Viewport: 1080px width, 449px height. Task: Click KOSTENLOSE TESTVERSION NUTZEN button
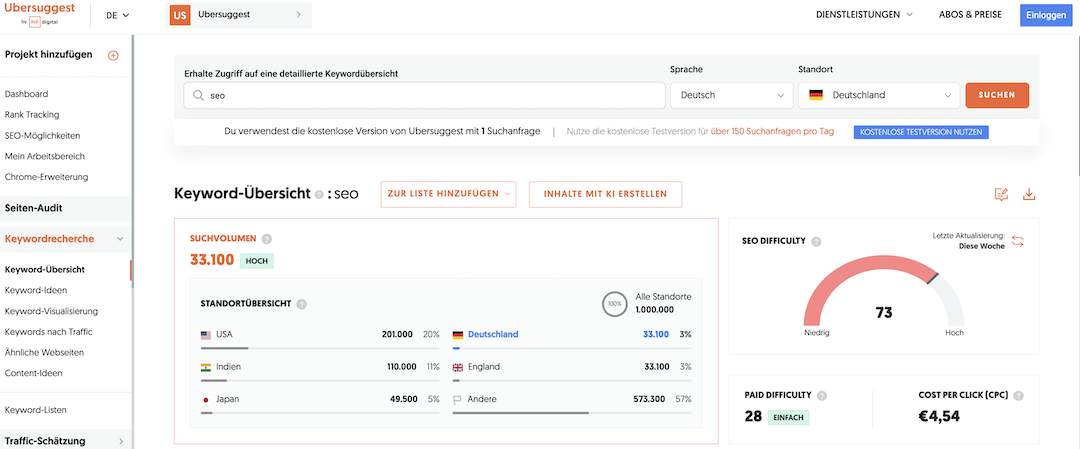[921, 132]
